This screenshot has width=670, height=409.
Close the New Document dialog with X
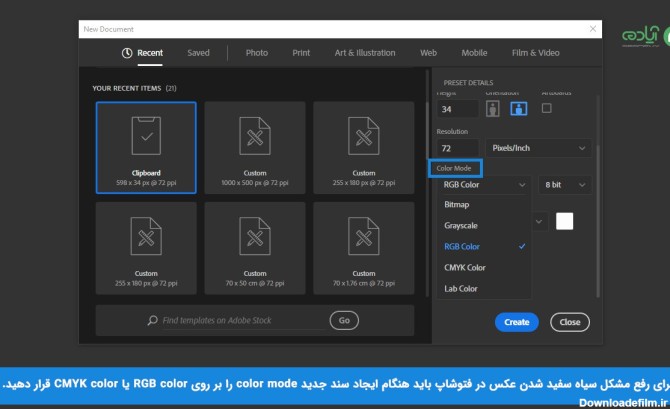click(593, 29)
